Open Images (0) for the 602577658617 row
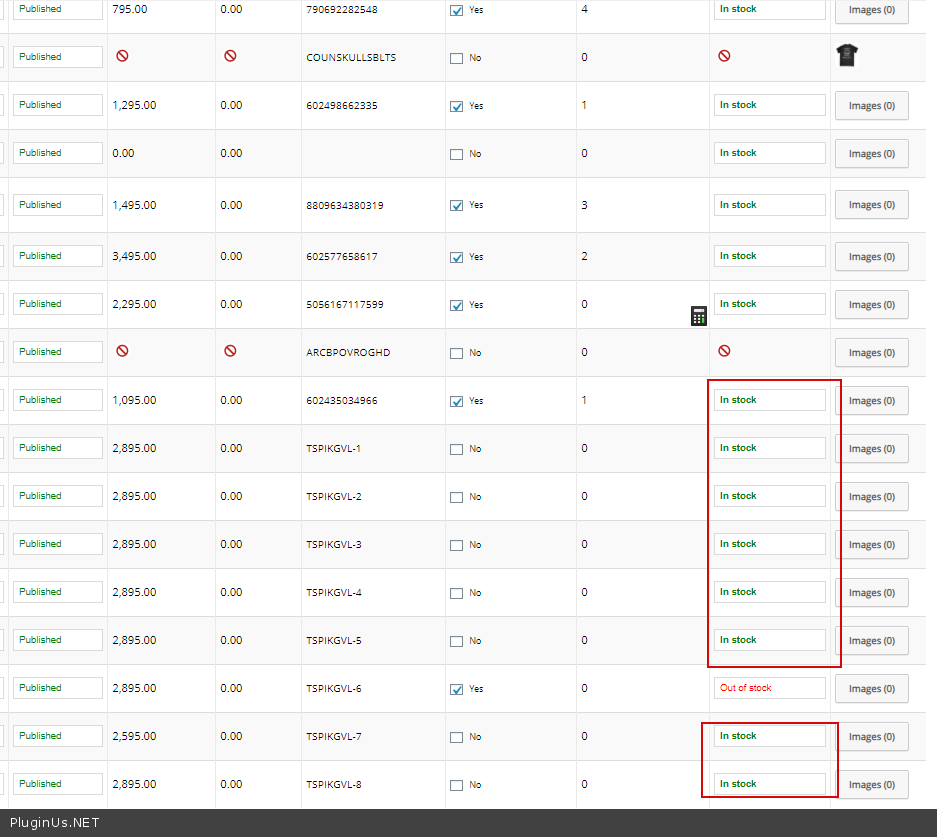This screenshot has height=837, width=937. pos(871,257)
